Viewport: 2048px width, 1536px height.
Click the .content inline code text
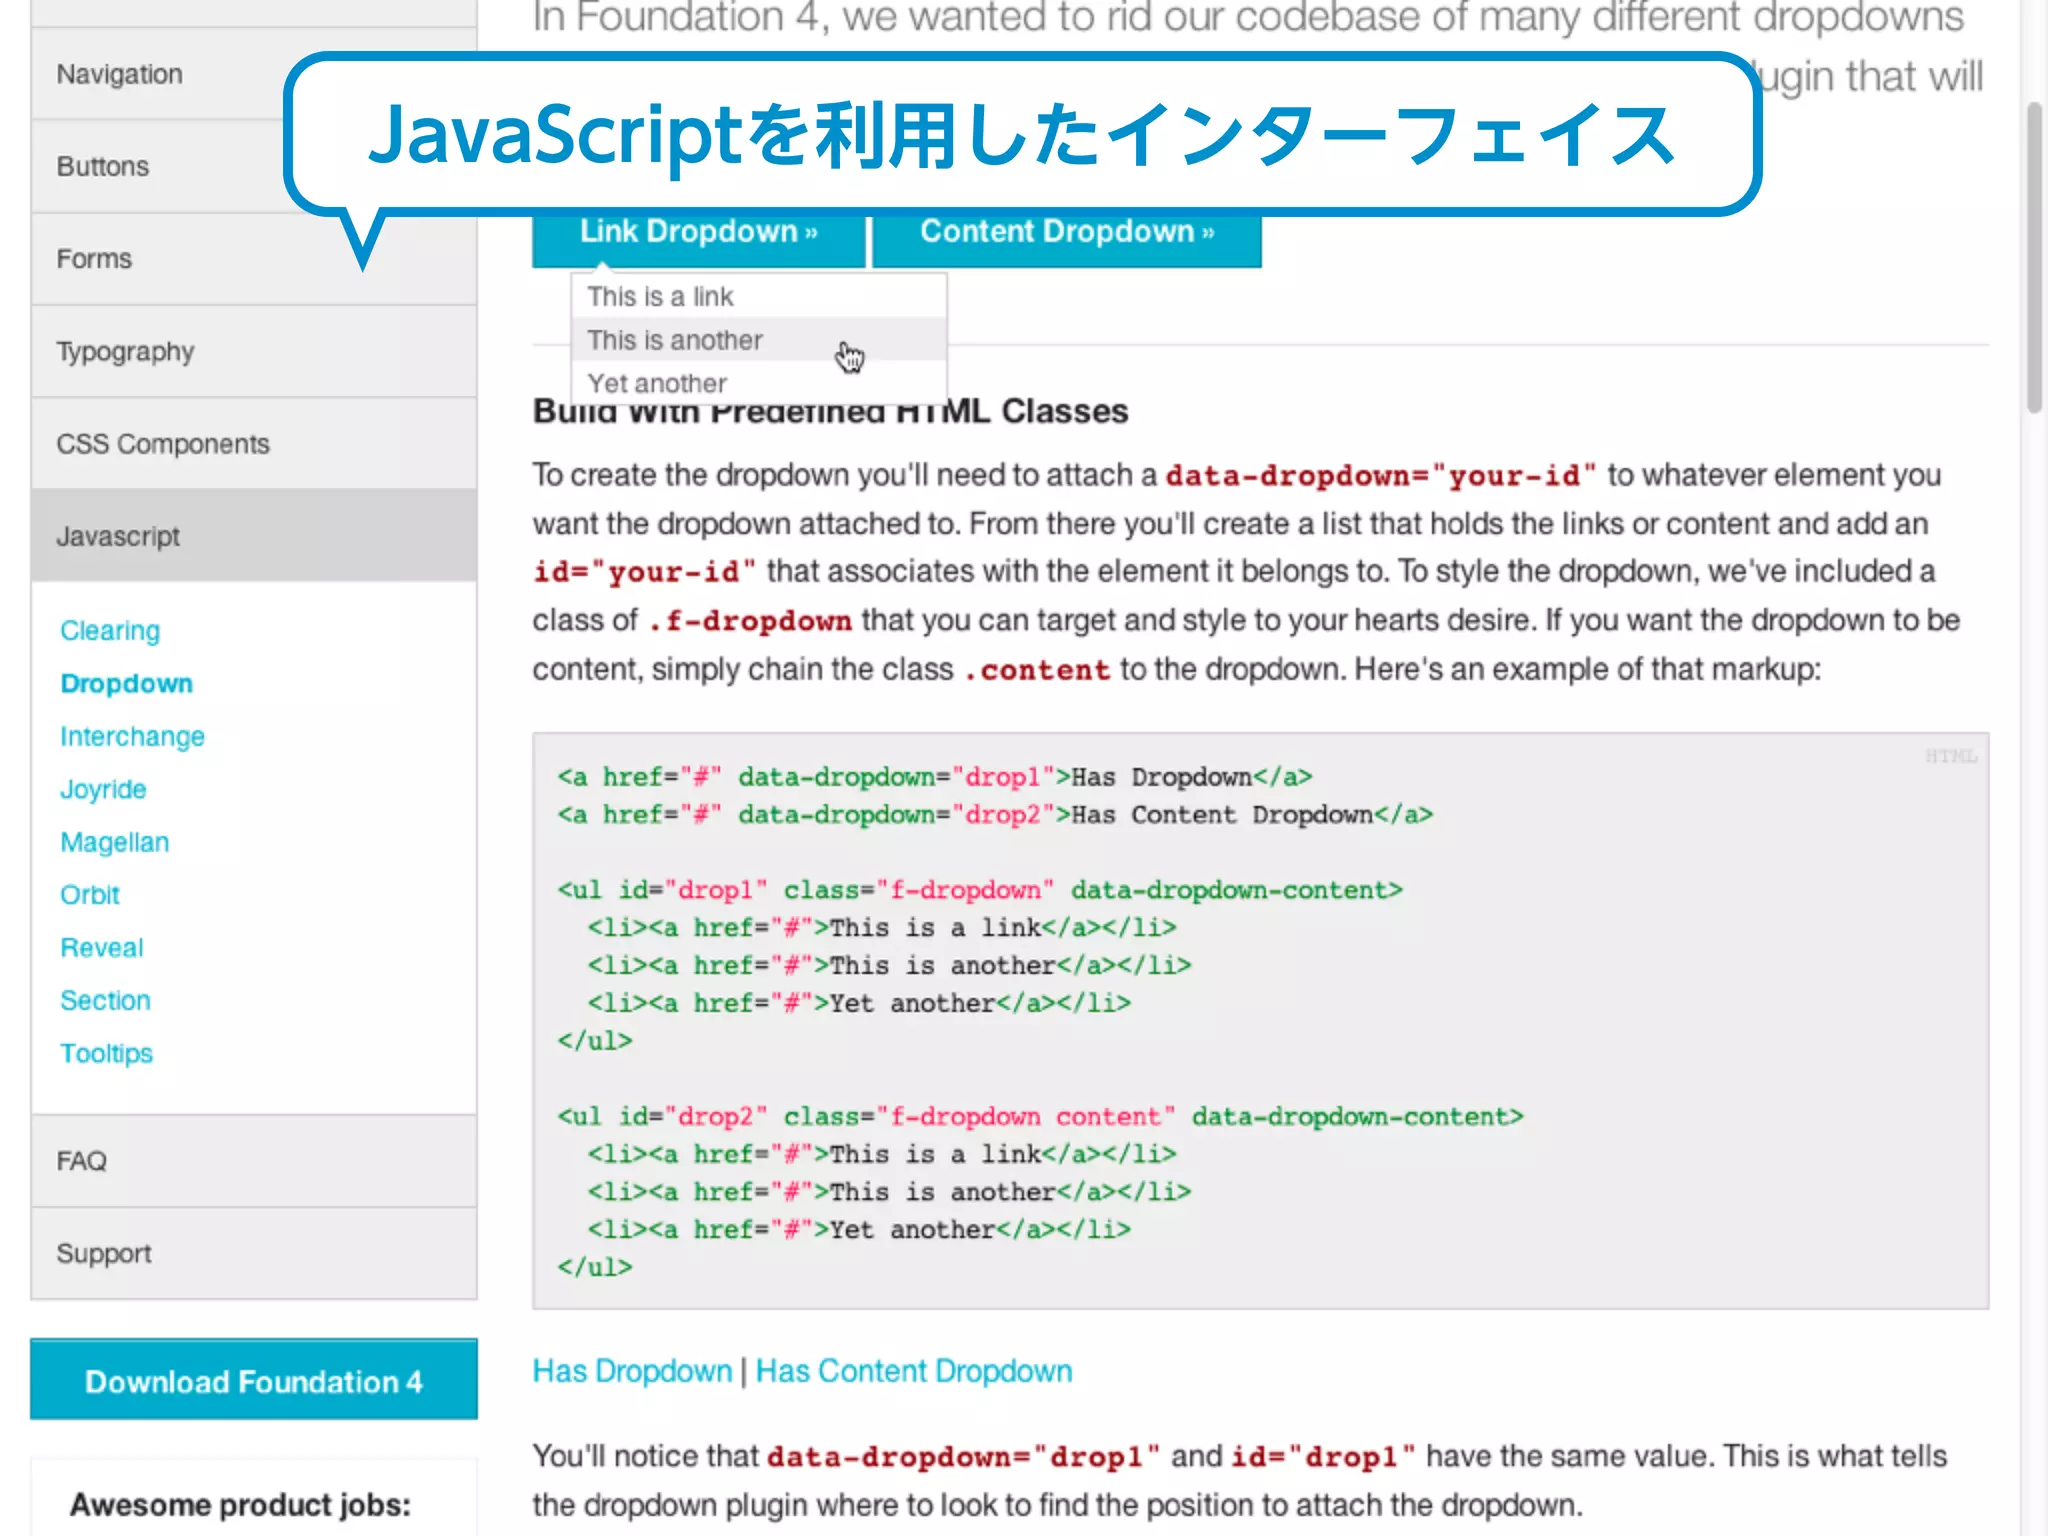coord(1037,670)
